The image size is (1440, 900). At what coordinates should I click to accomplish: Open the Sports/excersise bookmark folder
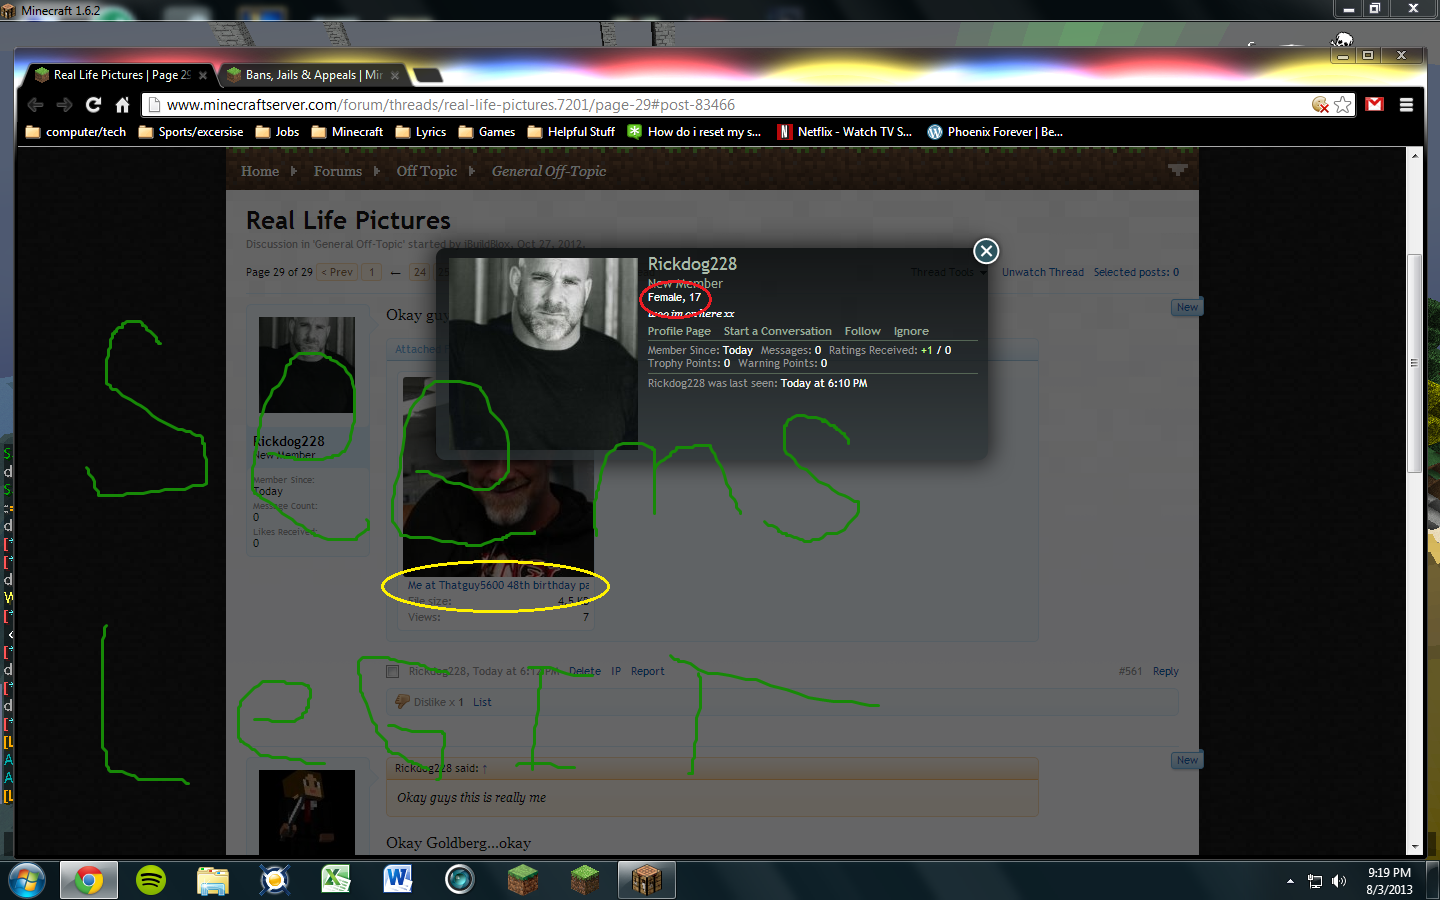[191, 132]
